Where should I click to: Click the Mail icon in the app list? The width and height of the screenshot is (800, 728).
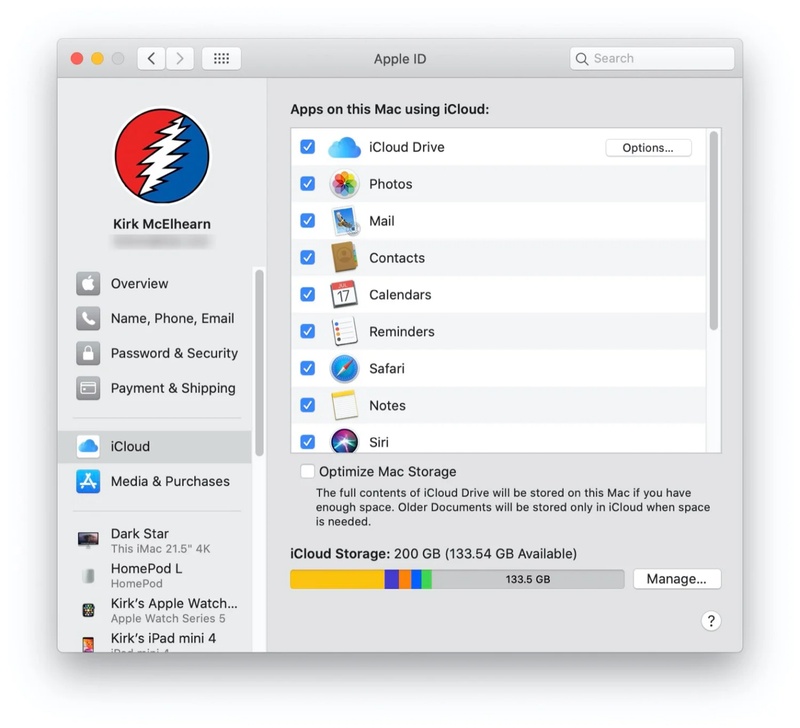coord(344,221)
